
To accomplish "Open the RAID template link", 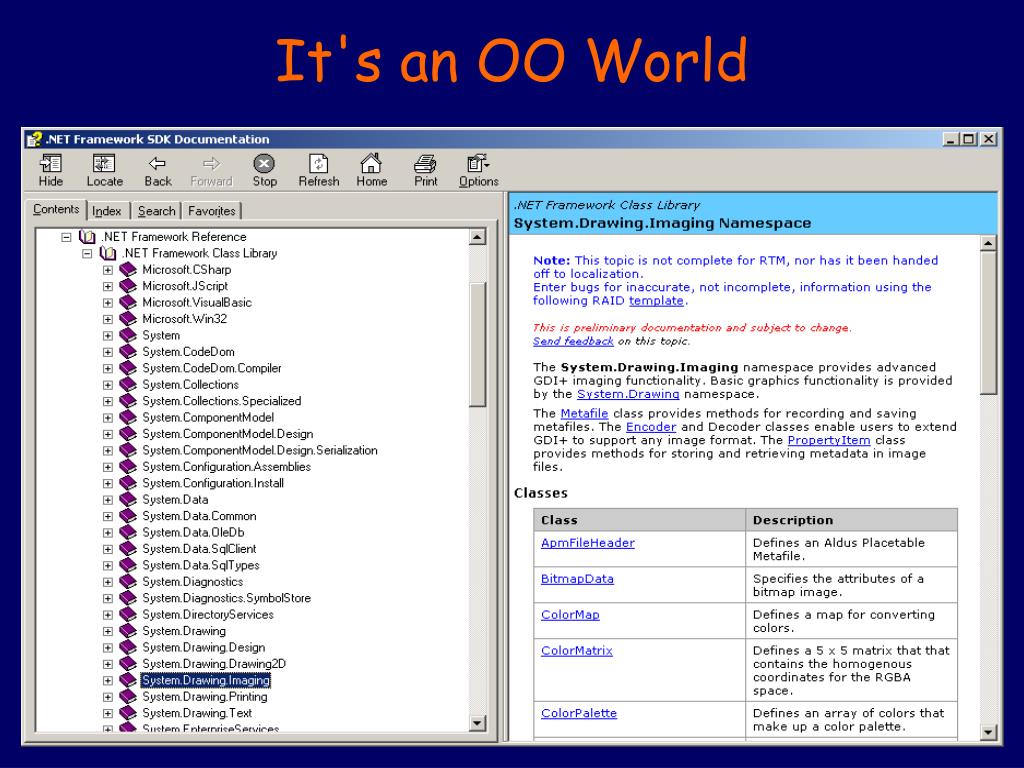I will [656, 300].
